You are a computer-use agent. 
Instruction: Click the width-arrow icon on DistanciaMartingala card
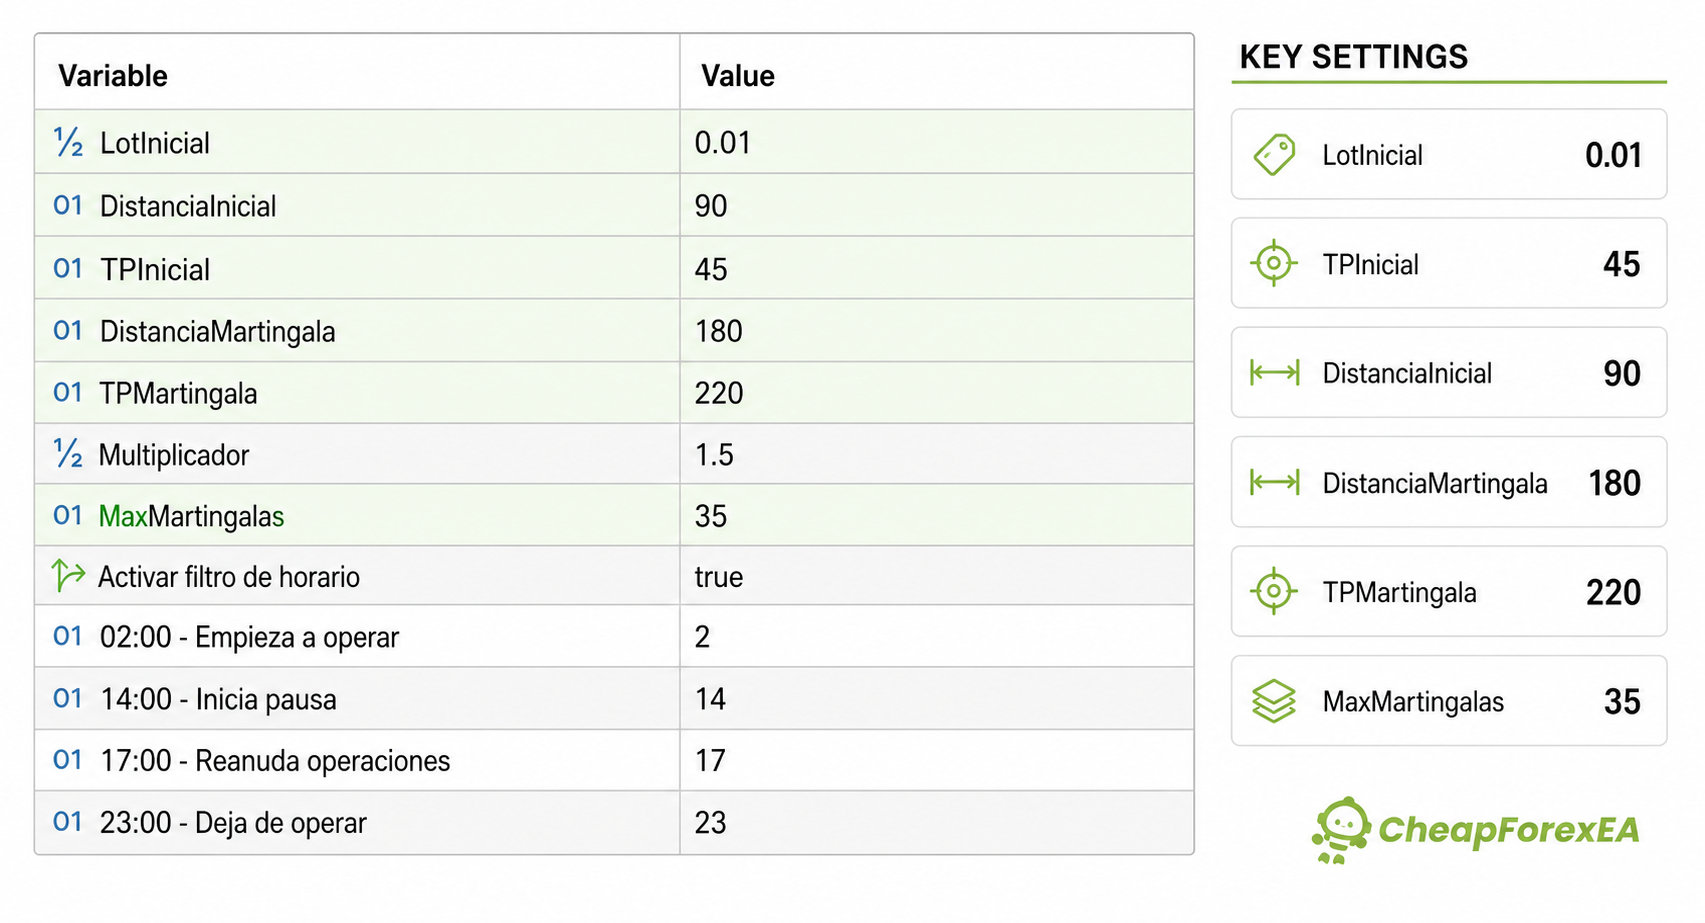1275,483
